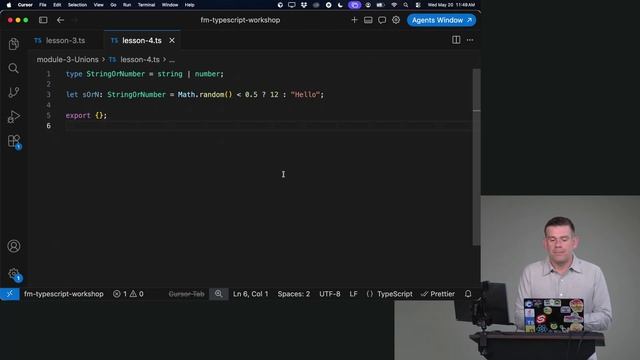Close the lesson-4.ts tab

[172, 40]
